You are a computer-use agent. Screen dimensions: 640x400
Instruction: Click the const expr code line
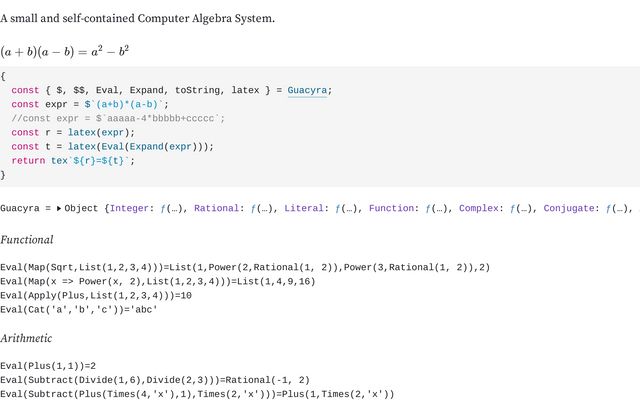point(90,104)
